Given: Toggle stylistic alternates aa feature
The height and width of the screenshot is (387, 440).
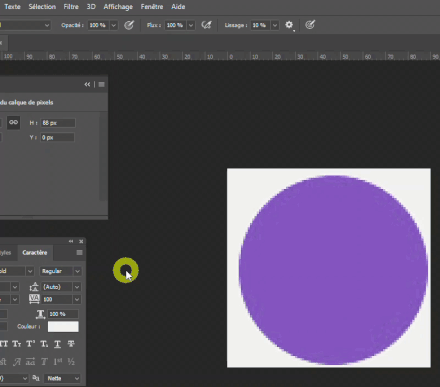Looking at the screenshot, I should pyautogui.click(x=30, y=362).
